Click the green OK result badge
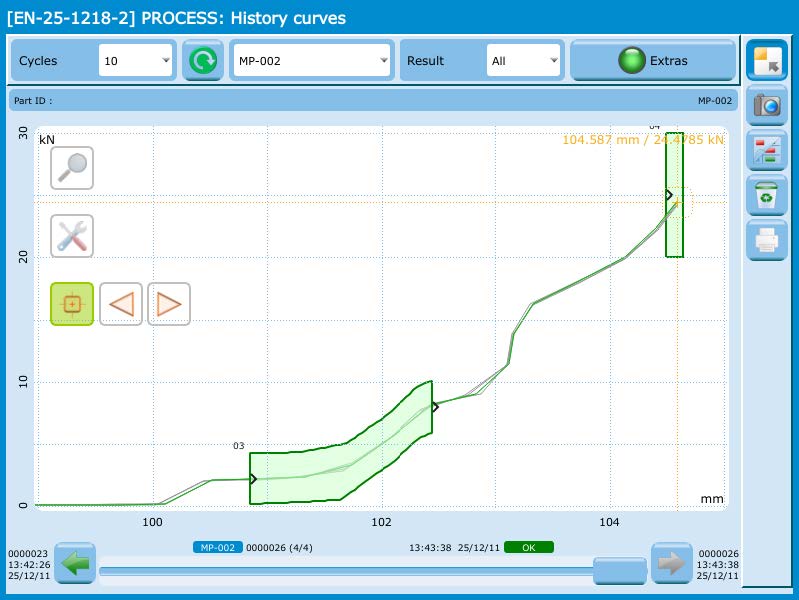This screenshot has width=799, height=600. pos(528,547)
